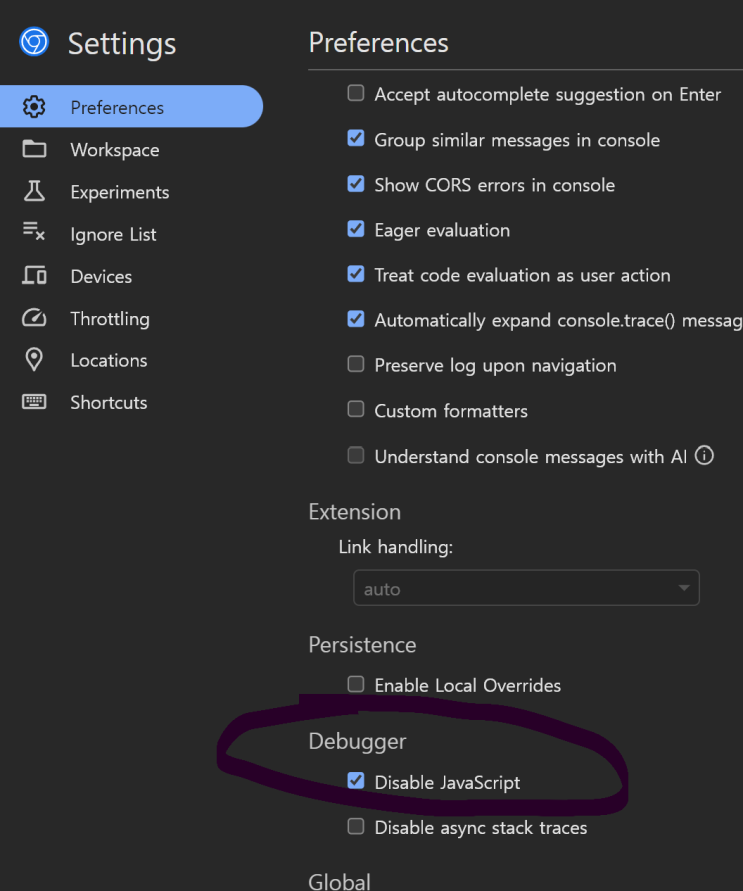The image size is (743, 891).
Task: Open the Workspace settings tab
Action: point(114,150)
